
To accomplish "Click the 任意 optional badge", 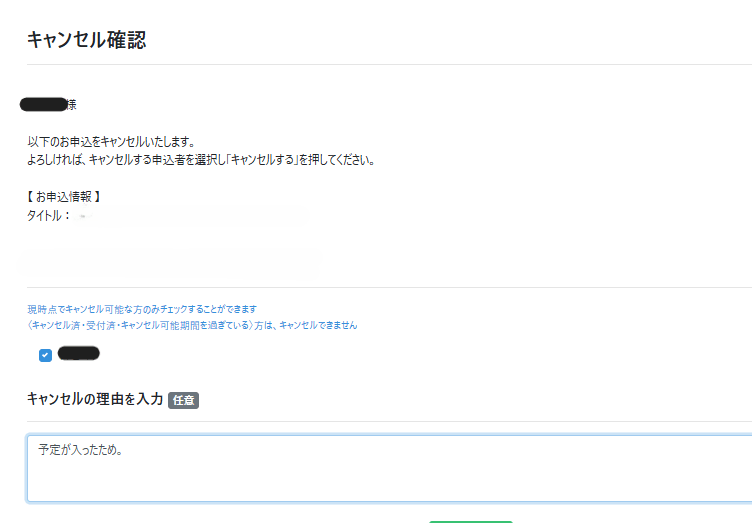I will pos(184,400).
